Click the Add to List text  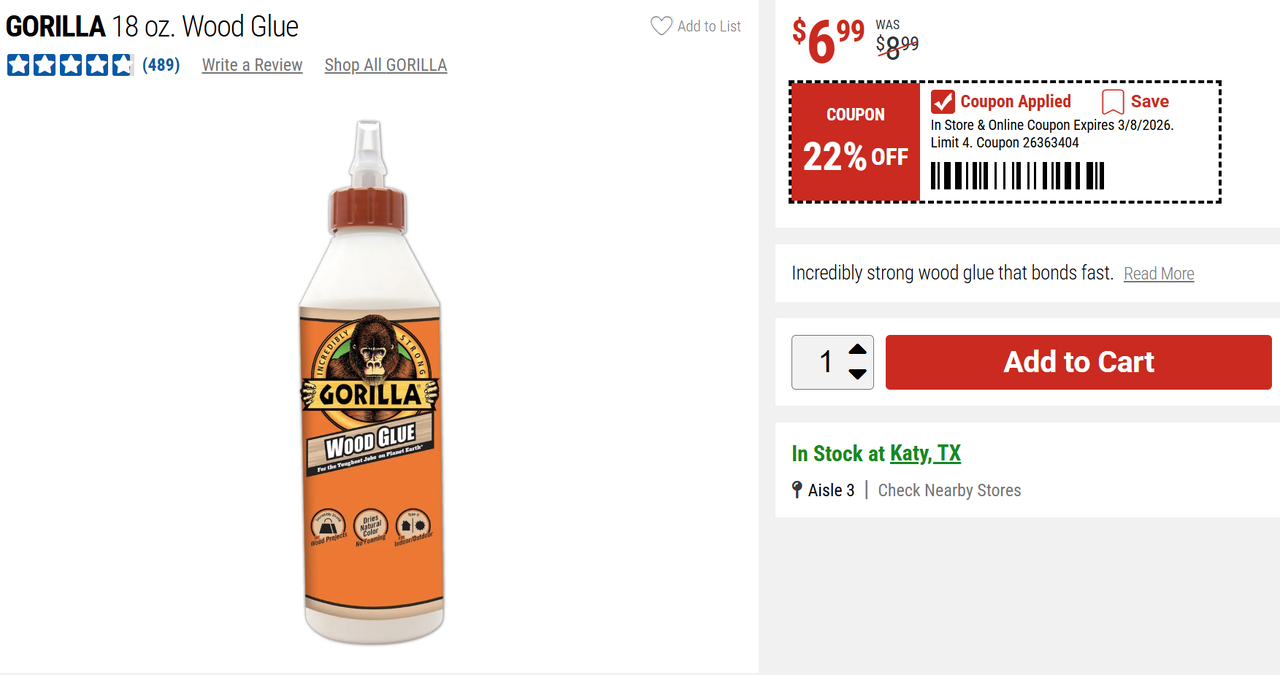tap(709, 26)
